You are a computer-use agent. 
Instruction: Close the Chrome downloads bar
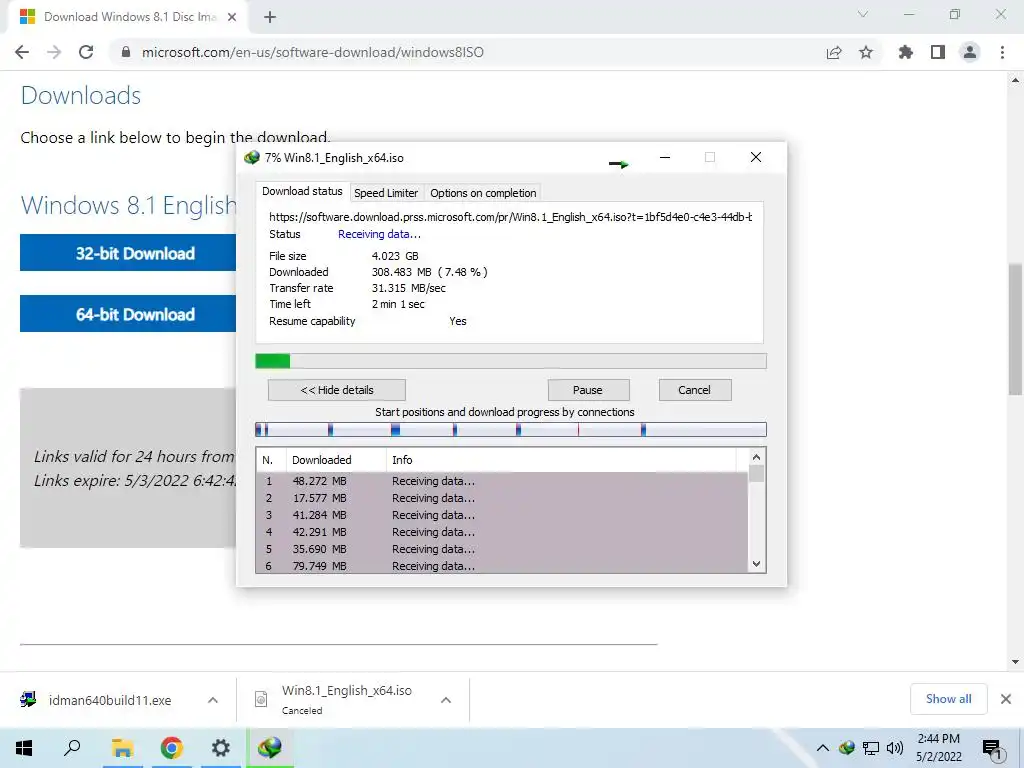1006,699
